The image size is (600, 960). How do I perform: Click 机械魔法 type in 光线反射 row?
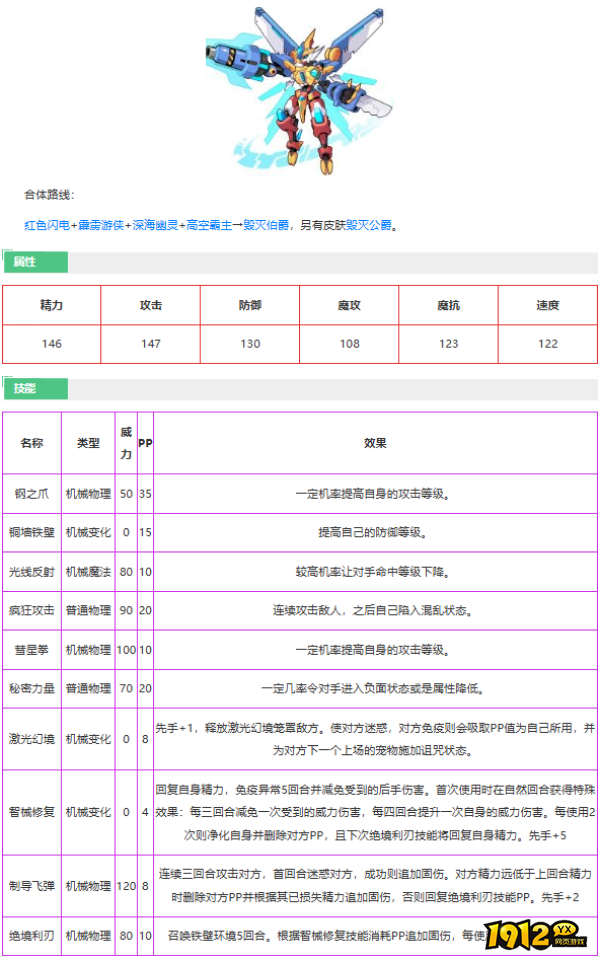coord(88,572)
